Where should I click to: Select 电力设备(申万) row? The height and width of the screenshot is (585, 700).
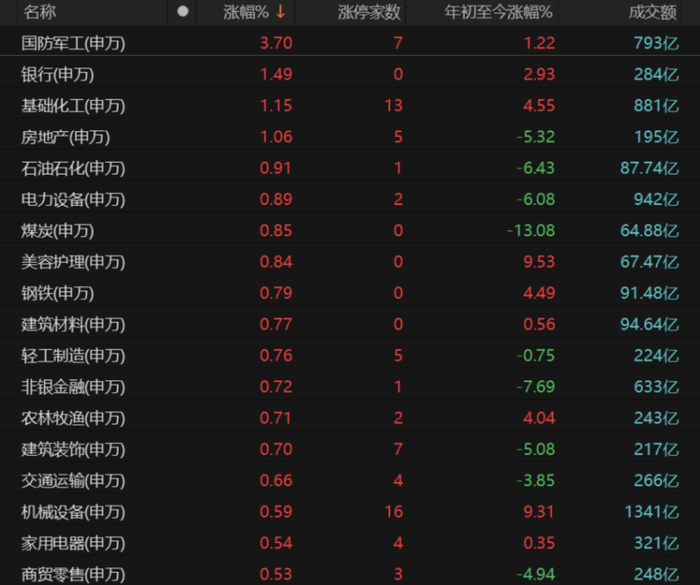(x=350, y=199)
